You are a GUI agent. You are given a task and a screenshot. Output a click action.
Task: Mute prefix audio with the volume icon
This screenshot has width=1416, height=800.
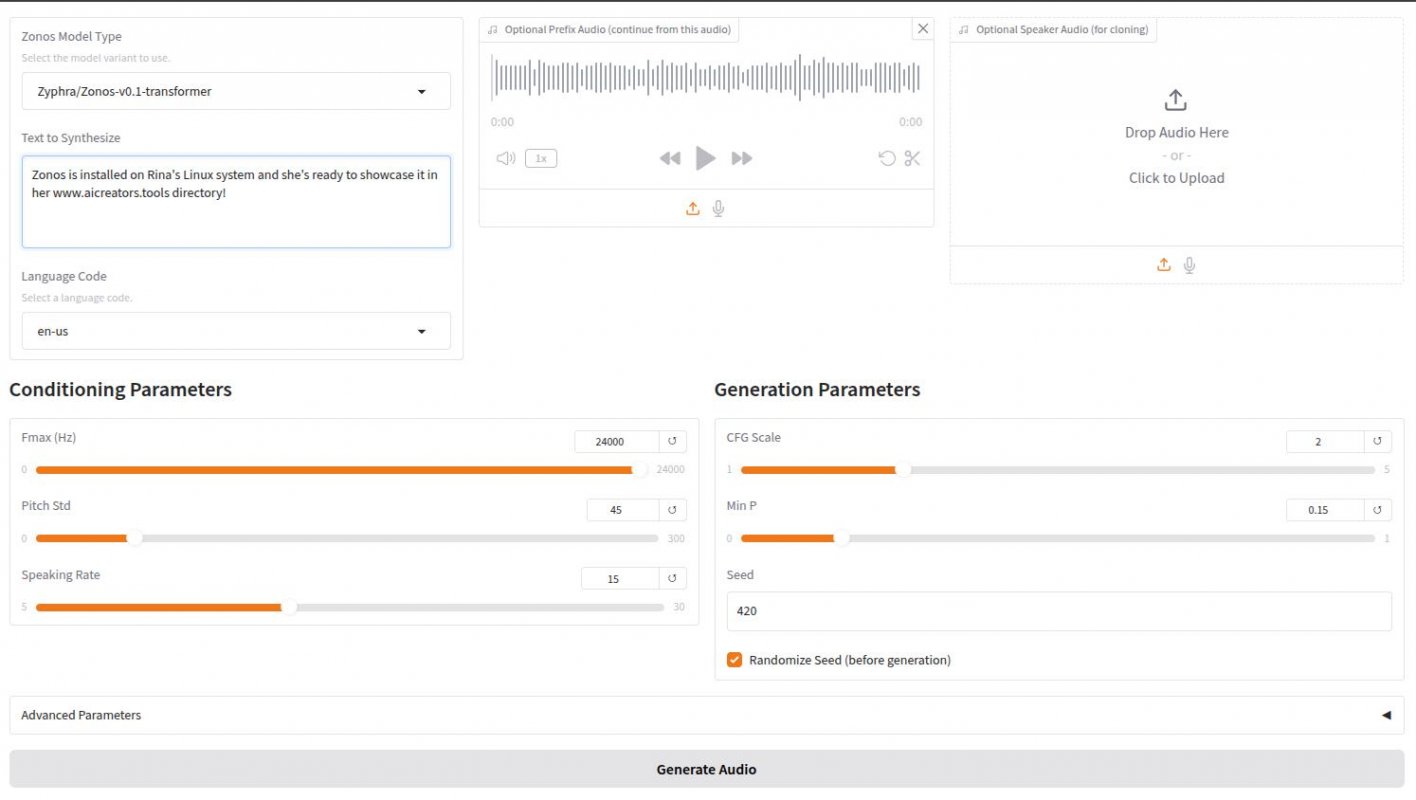tap(504, 157)
